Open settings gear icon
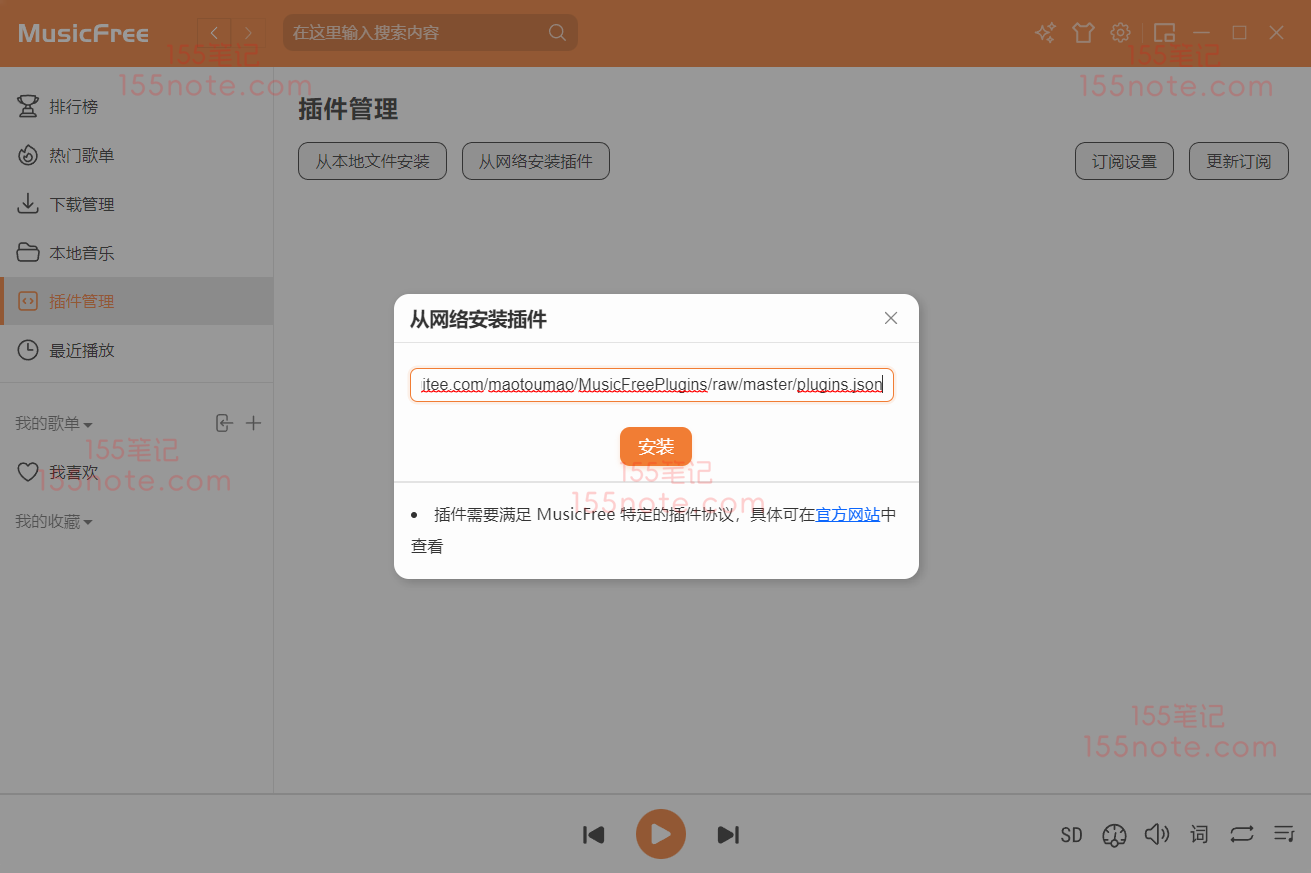 (1121, 33)
